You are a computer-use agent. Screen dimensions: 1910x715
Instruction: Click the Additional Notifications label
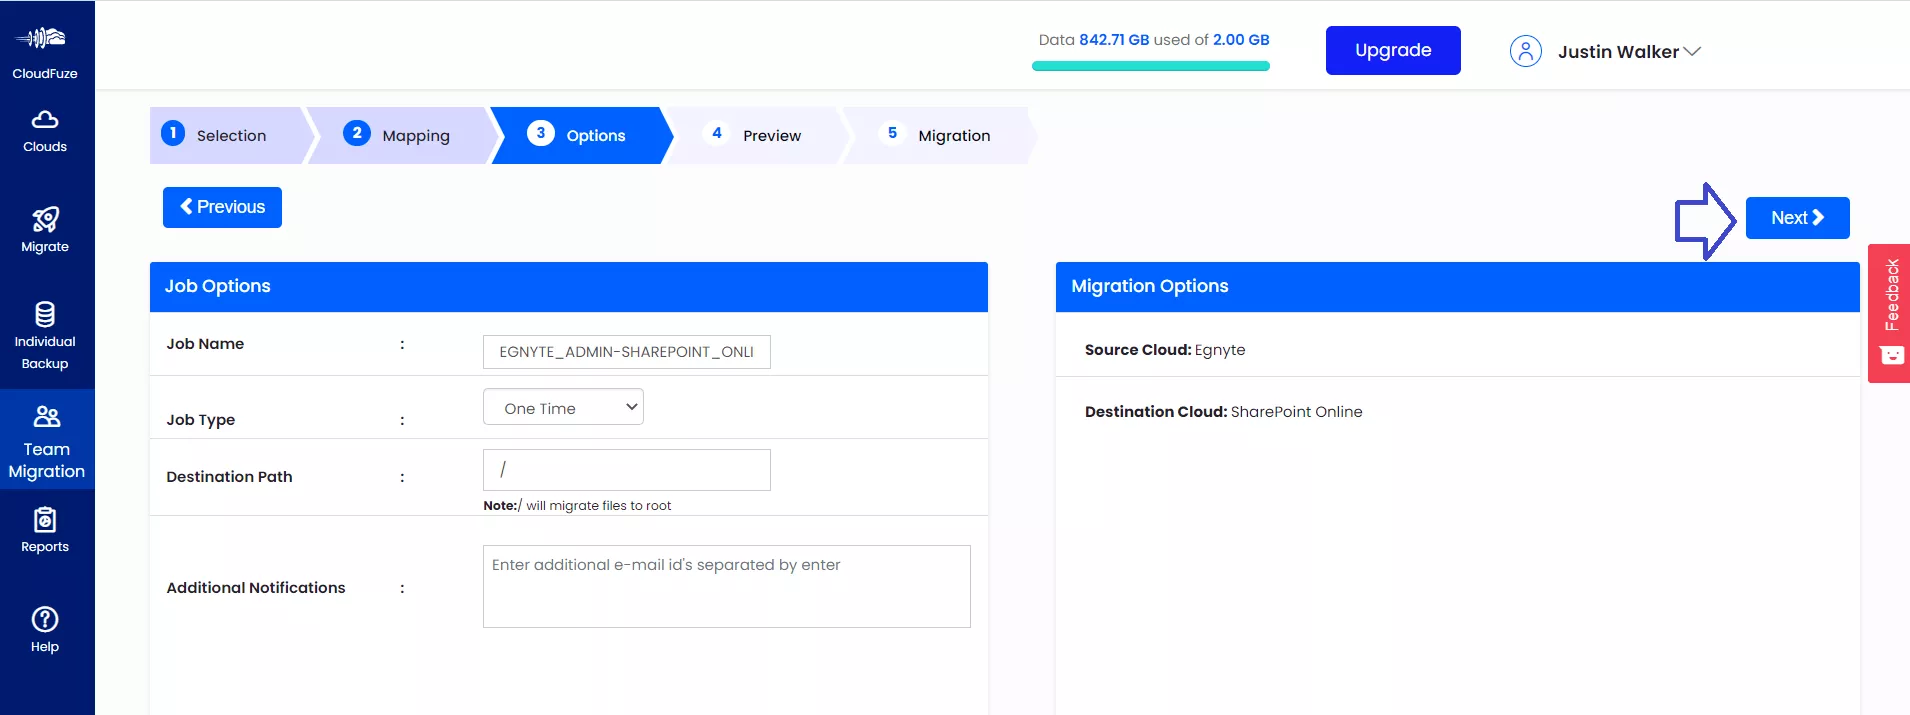(256, 588)
